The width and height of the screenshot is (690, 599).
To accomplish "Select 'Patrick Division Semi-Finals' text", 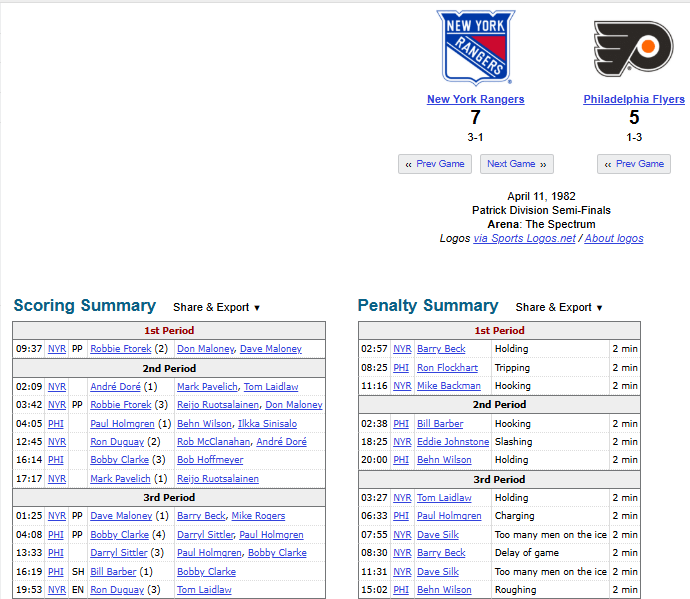I will 541,210.
